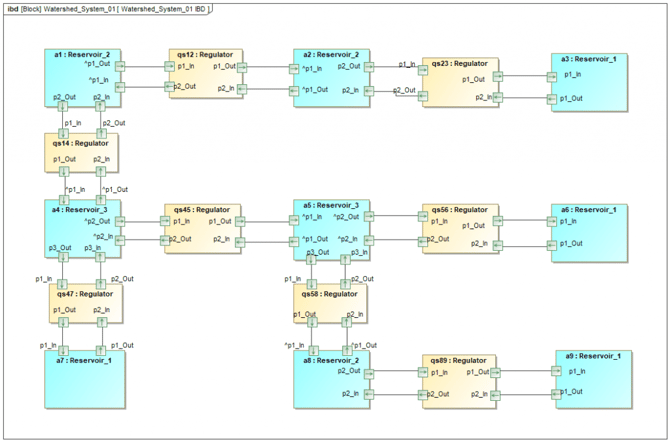
Task: Select the ^p1_In port atop a4 : Reservoir_3
Action: pyautogui.click(x=64, y=200)
